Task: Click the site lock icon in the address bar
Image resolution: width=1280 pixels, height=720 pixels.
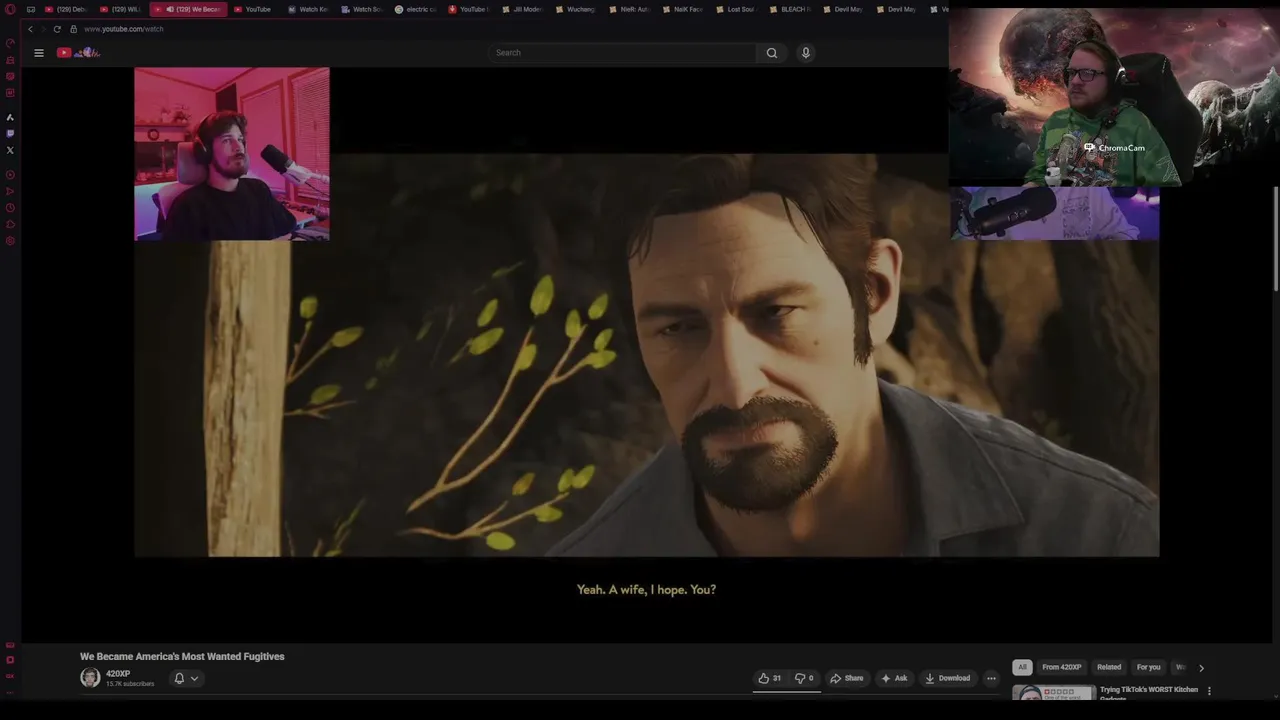Action: (x=73, y=29)
